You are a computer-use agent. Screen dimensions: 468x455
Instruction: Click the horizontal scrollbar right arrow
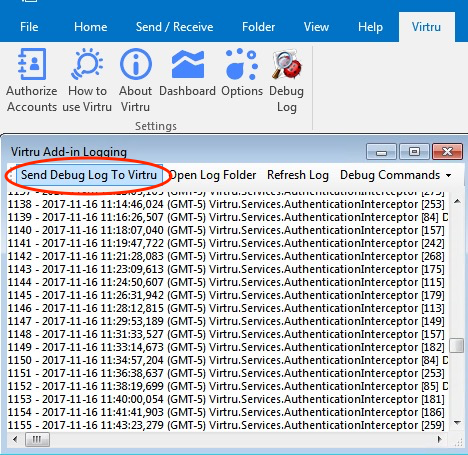[x=440, y=440]
